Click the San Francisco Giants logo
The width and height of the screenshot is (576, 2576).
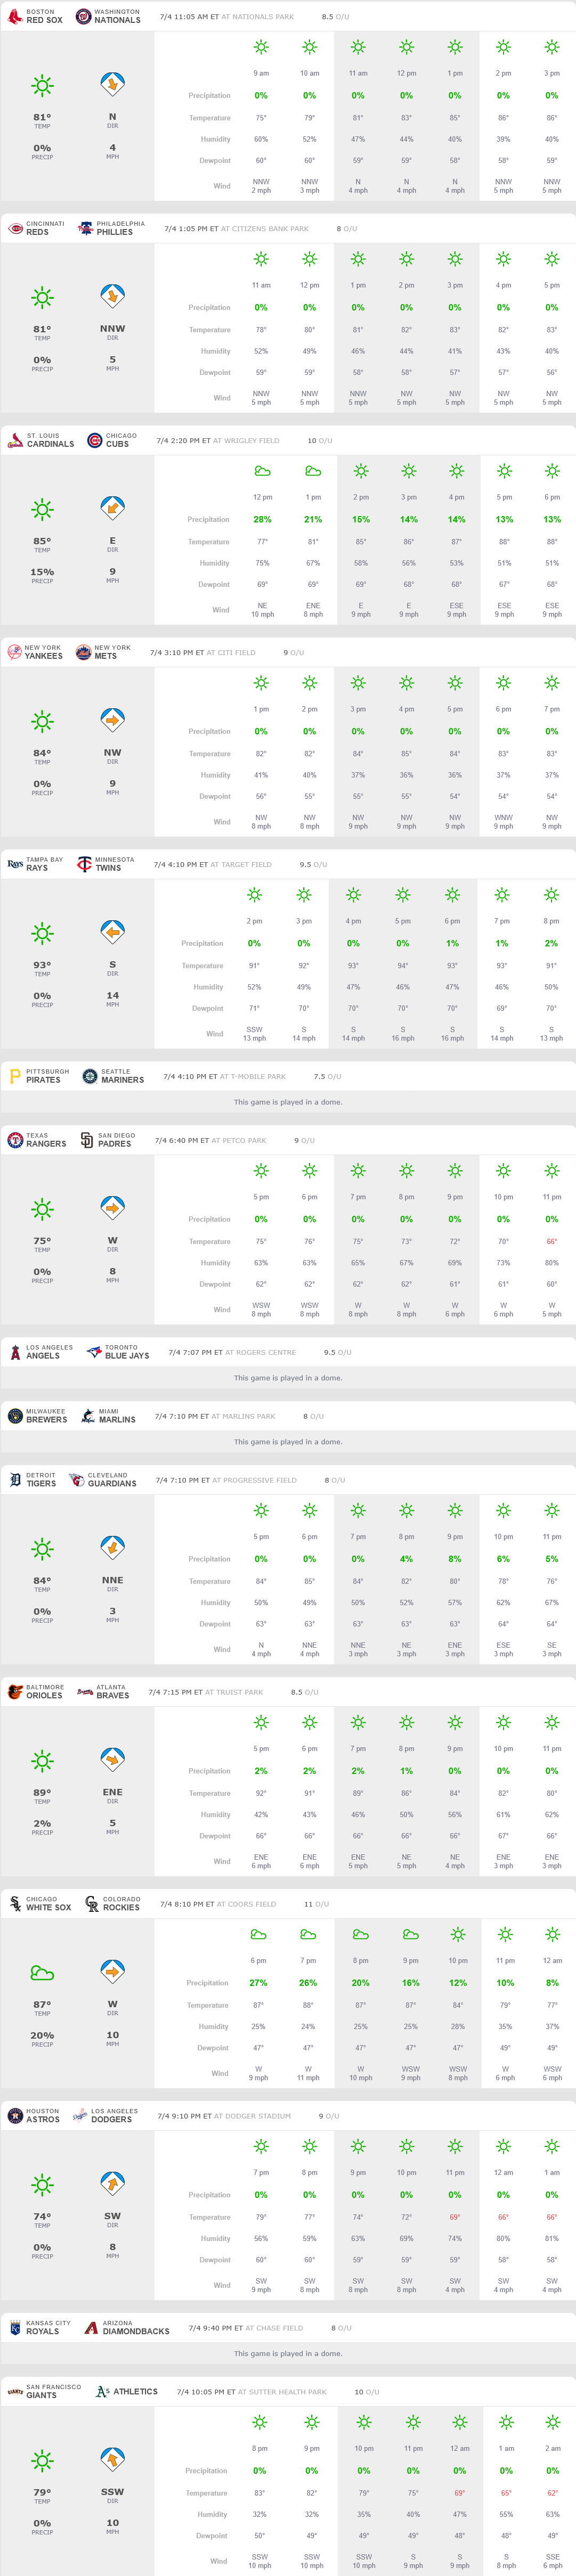[15, 2393]
